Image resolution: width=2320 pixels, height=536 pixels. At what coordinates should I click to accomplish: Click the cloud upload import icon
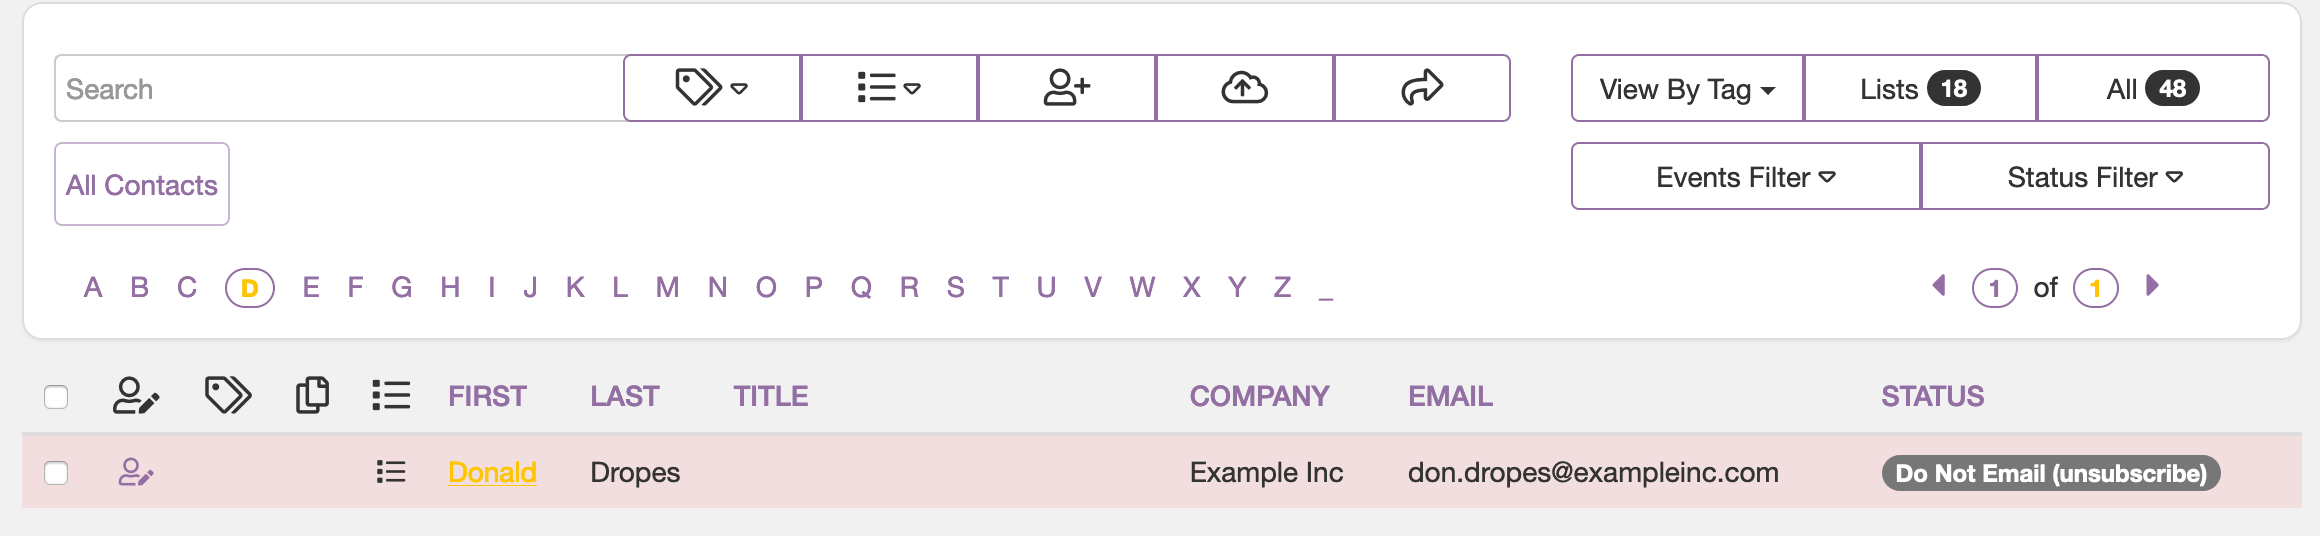[x=1245, y=88]
